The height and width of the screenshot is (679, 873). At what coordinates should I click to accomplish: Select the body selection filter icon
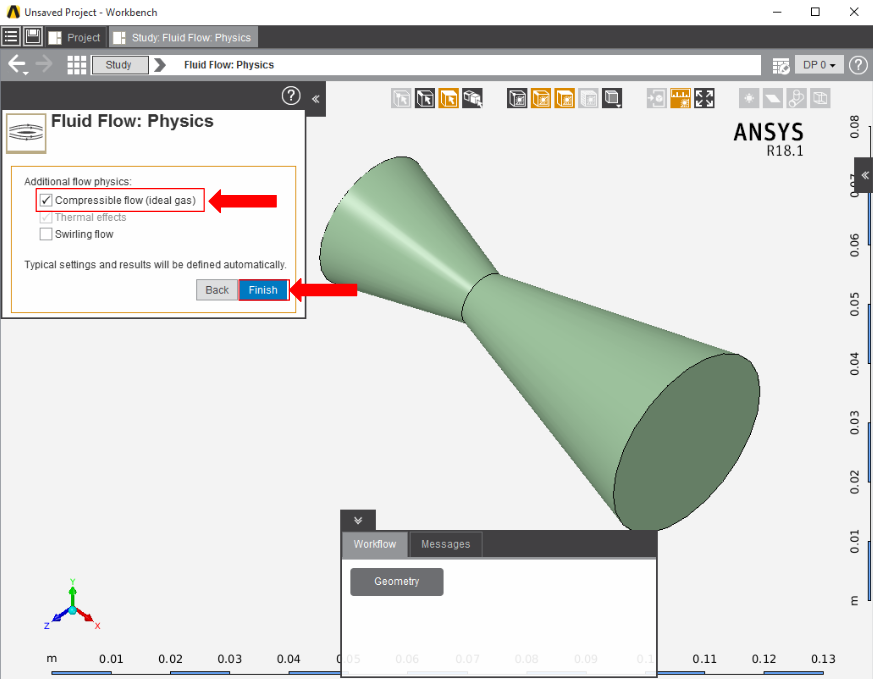472,99
